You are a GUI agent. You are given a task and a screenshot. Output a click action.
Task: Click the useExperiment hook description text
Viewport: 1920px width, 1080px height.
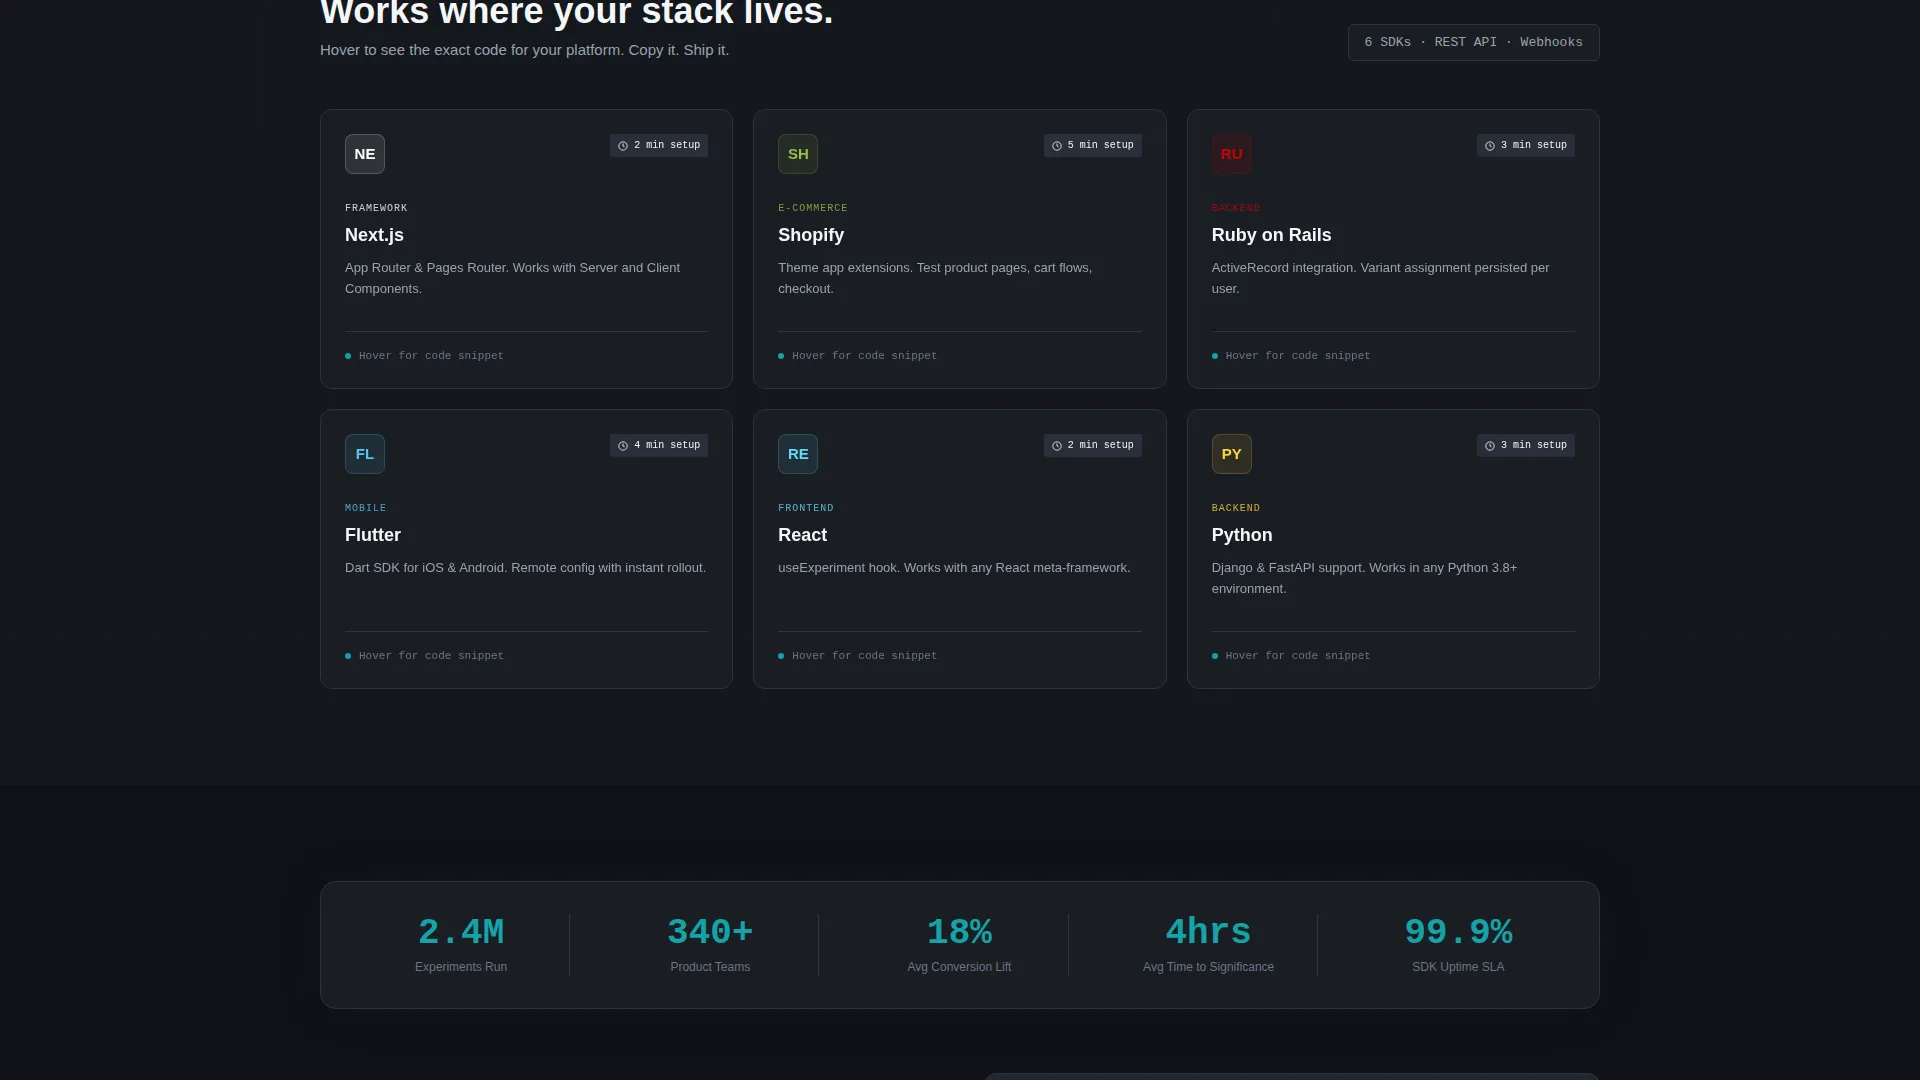(954, 568)
